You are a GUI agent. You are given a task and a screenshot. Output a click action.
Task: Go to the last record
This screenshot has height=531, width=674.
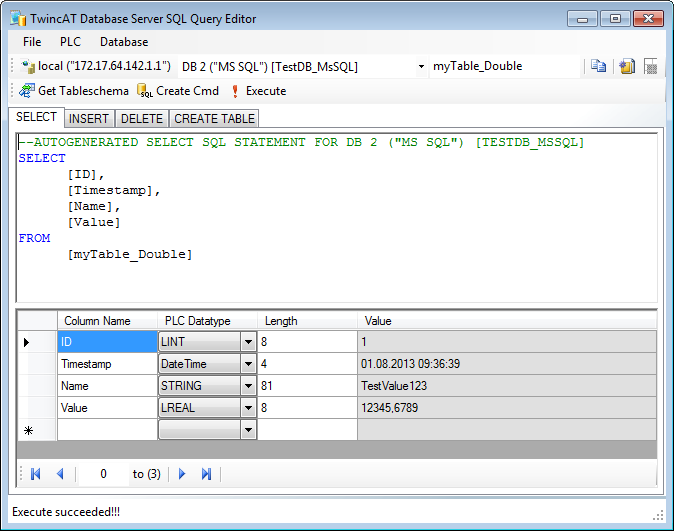tap(206, 474)
